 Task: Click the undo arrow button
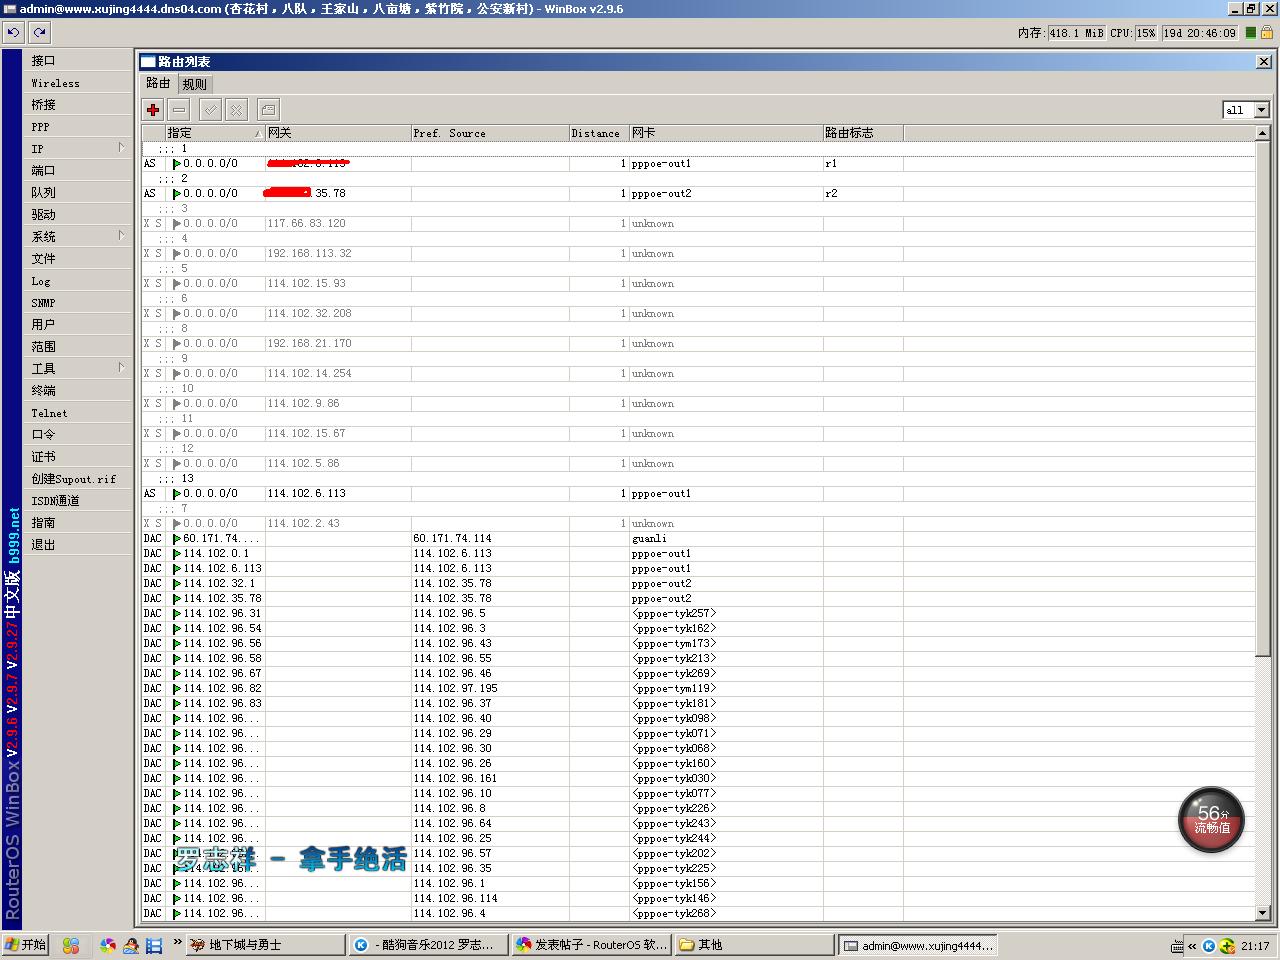13,32
